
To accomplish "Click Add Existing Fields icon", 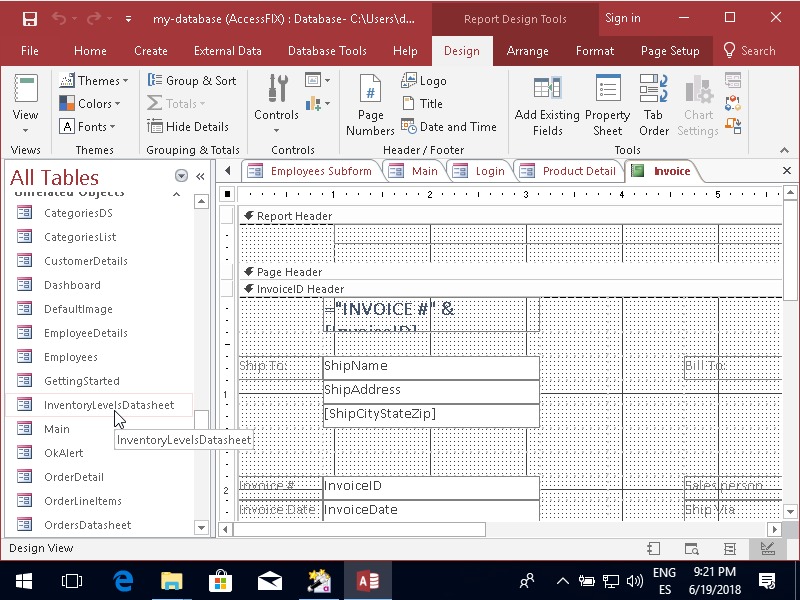I will [x=547, y=105].
